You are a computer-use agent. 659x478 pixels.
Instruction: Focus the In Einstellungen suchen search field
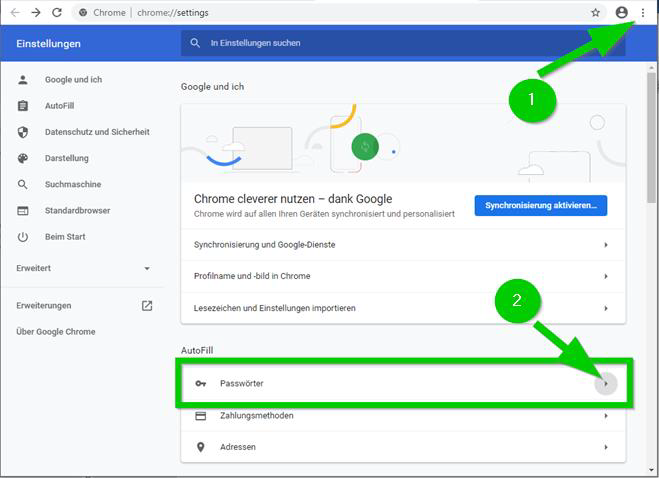[403, 43]
